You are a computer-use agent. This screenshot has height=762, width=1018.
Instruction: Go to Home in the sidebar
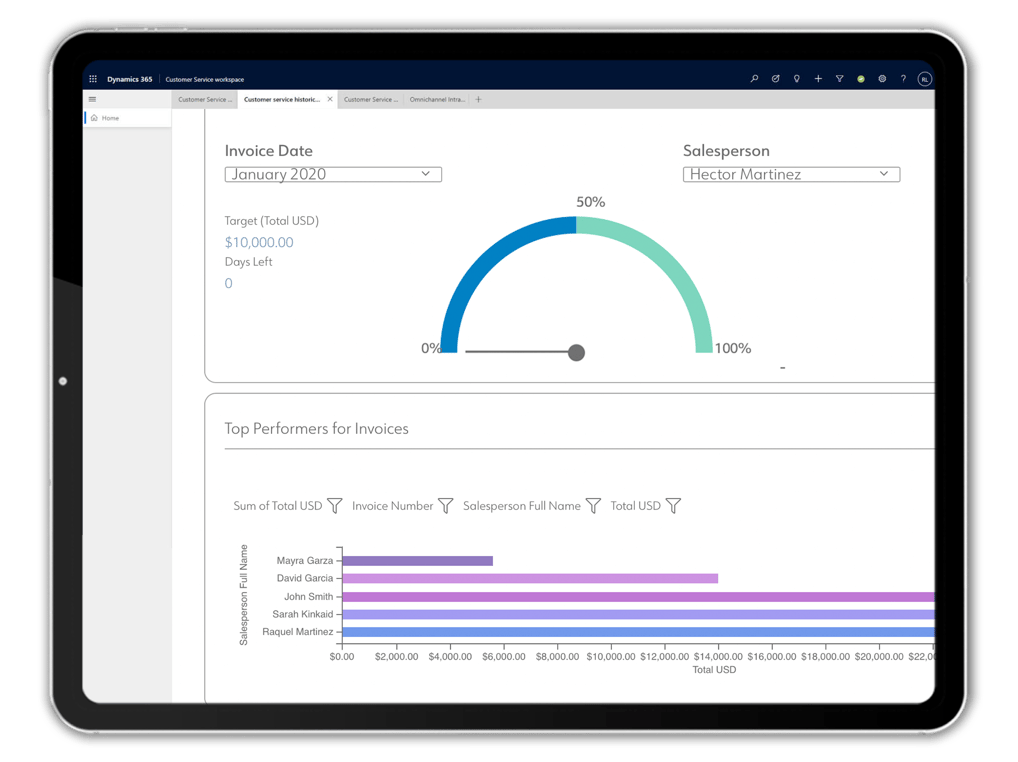click(x=110, y=118)
